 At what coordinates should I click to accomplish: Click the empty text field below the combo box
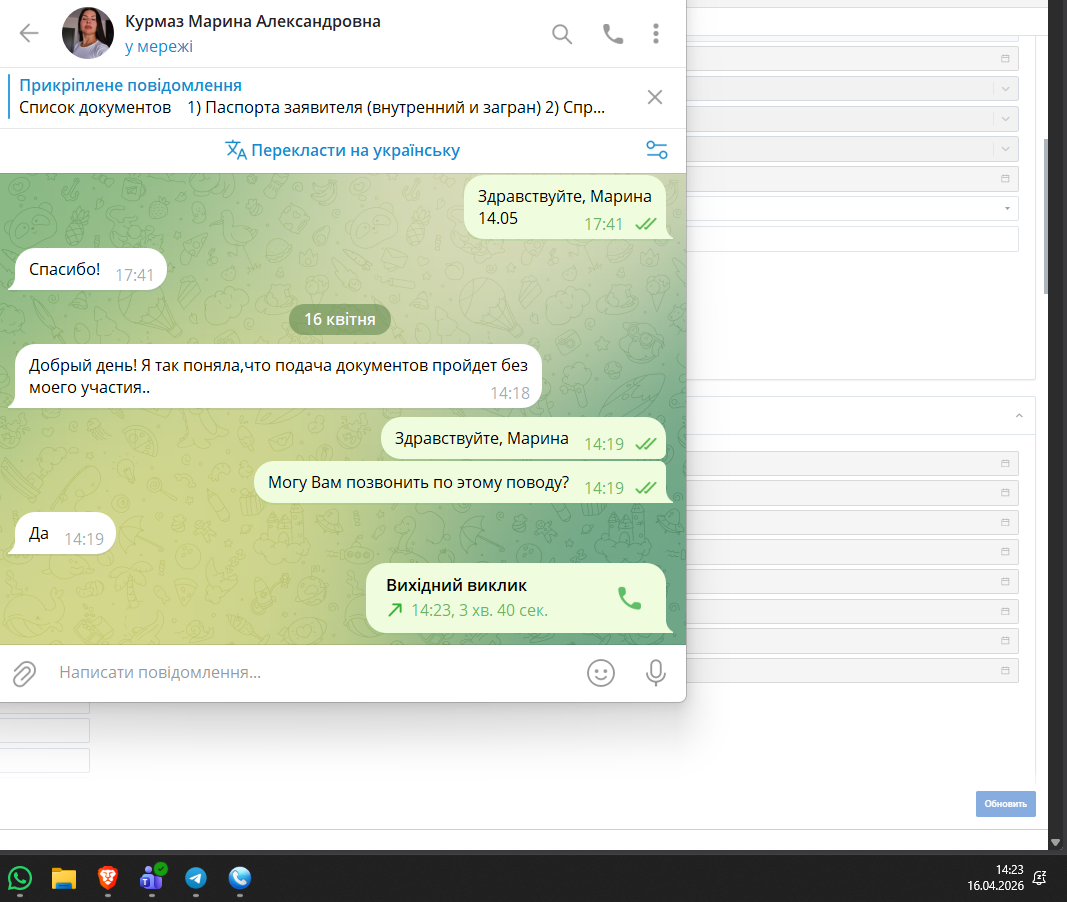tap(853, 239)
